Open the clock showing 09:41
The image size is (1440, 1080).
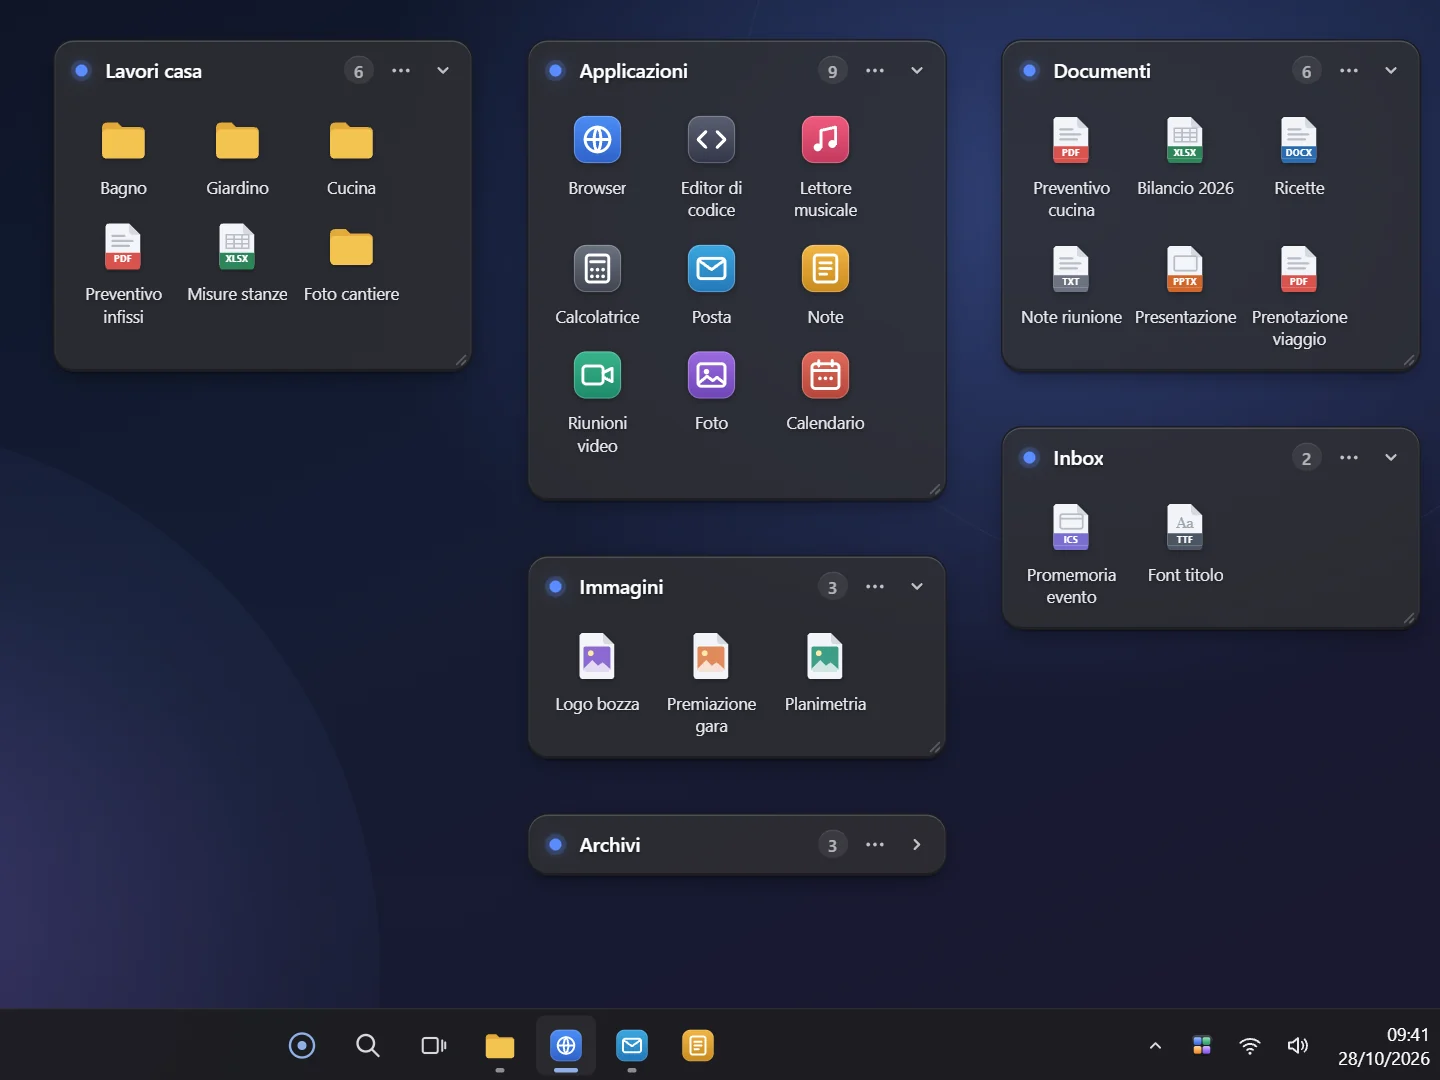[1384, 1046]
